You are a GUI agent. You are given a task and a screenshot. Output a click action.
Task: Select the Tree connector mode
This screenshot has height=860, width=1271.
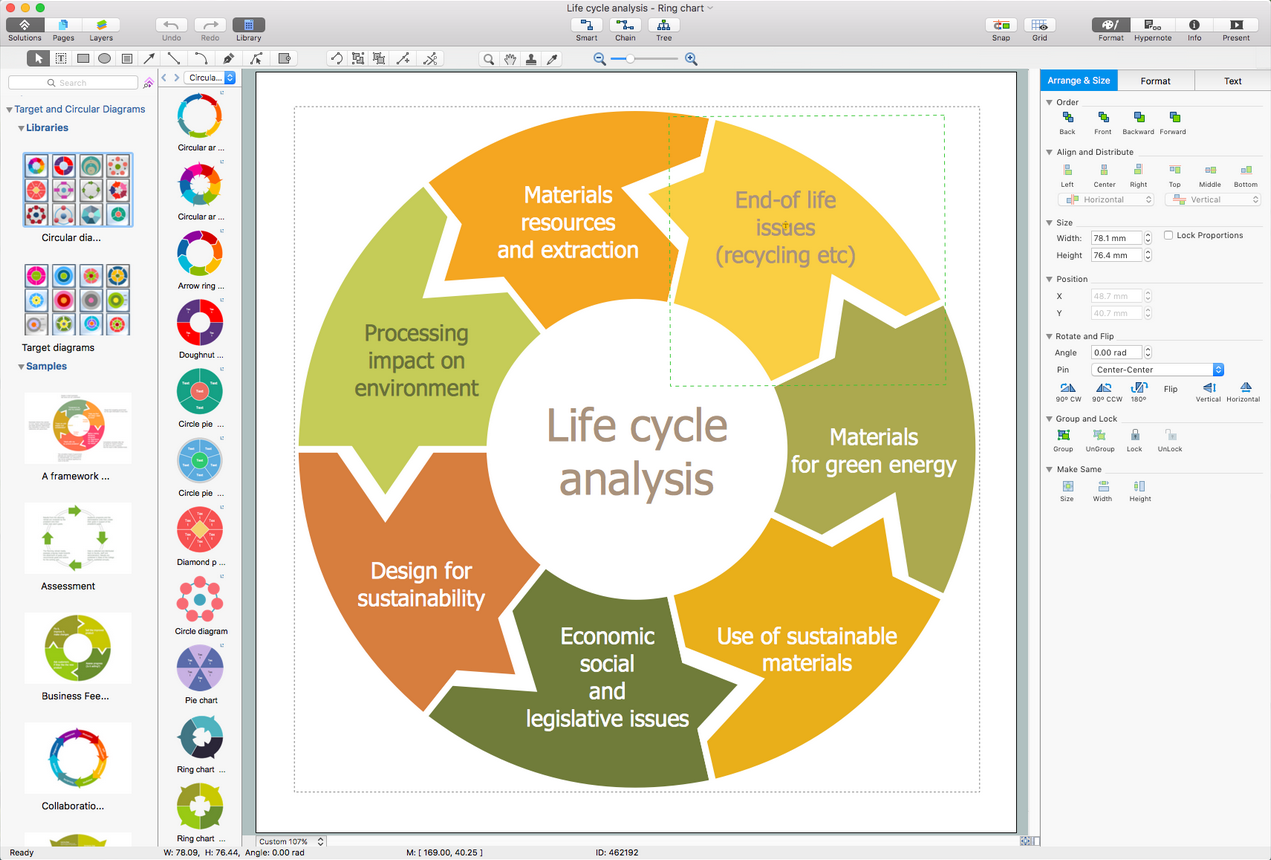point(664,25)
